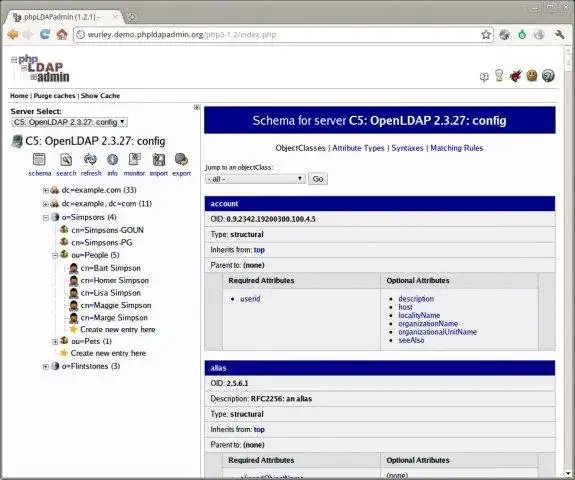Open the organizationalUnitName attribute link
The image size is (575, 480).
(437, 332)
